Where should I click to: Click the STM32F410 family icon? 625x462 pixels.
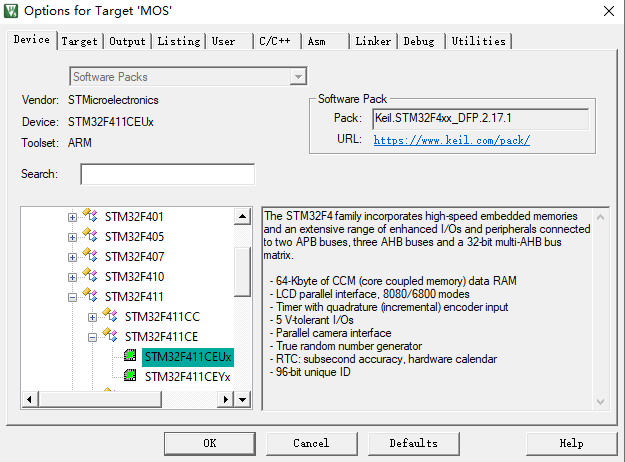click(90, 275)
